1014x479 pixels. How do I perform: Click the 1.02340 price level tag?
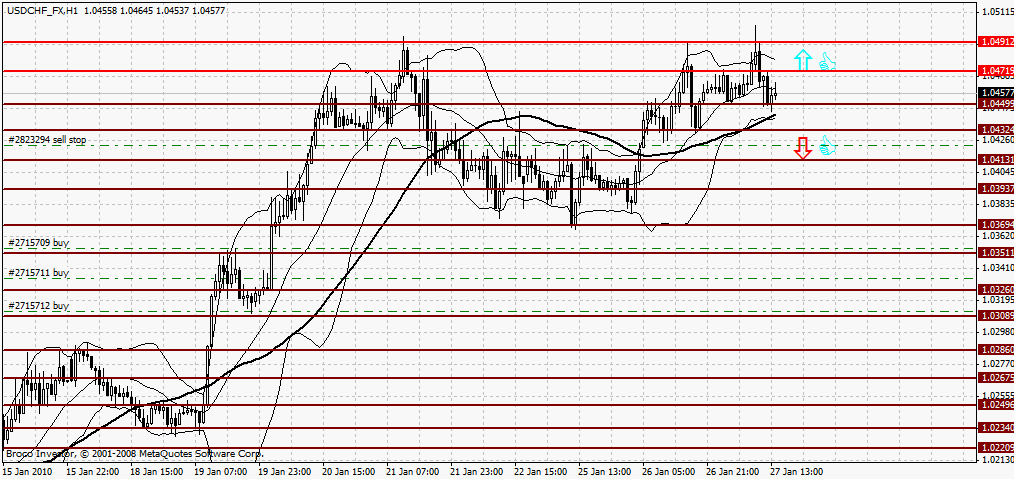click(x=997, y=427)
